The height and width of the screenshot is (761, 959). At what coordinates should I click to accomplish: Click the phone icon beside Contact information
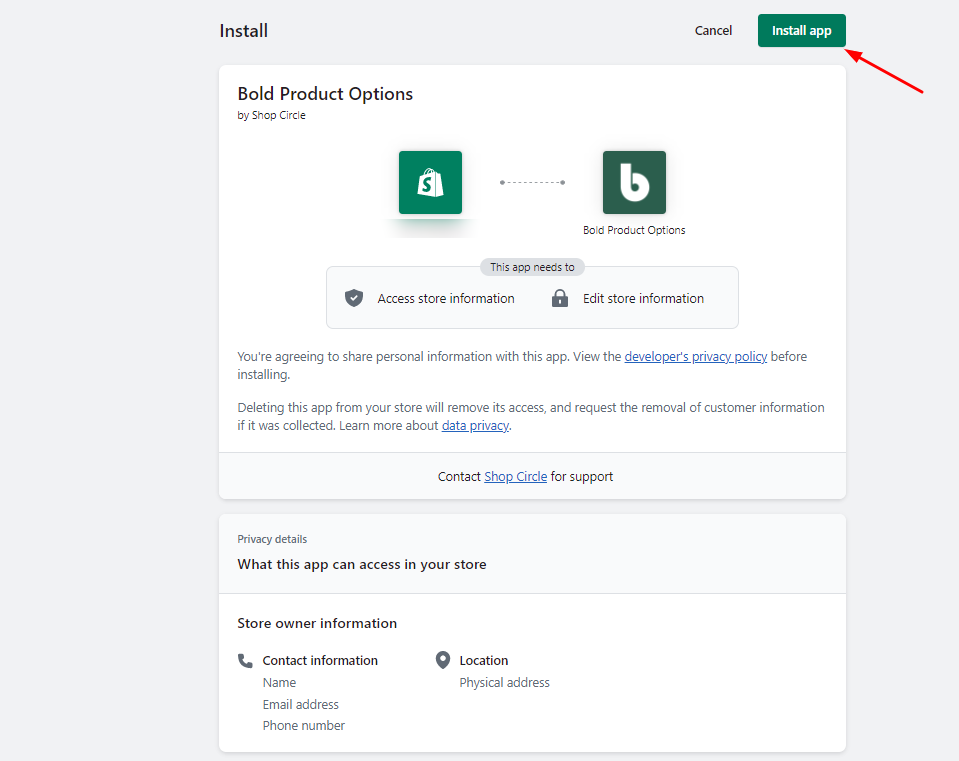tap(245, 660)
